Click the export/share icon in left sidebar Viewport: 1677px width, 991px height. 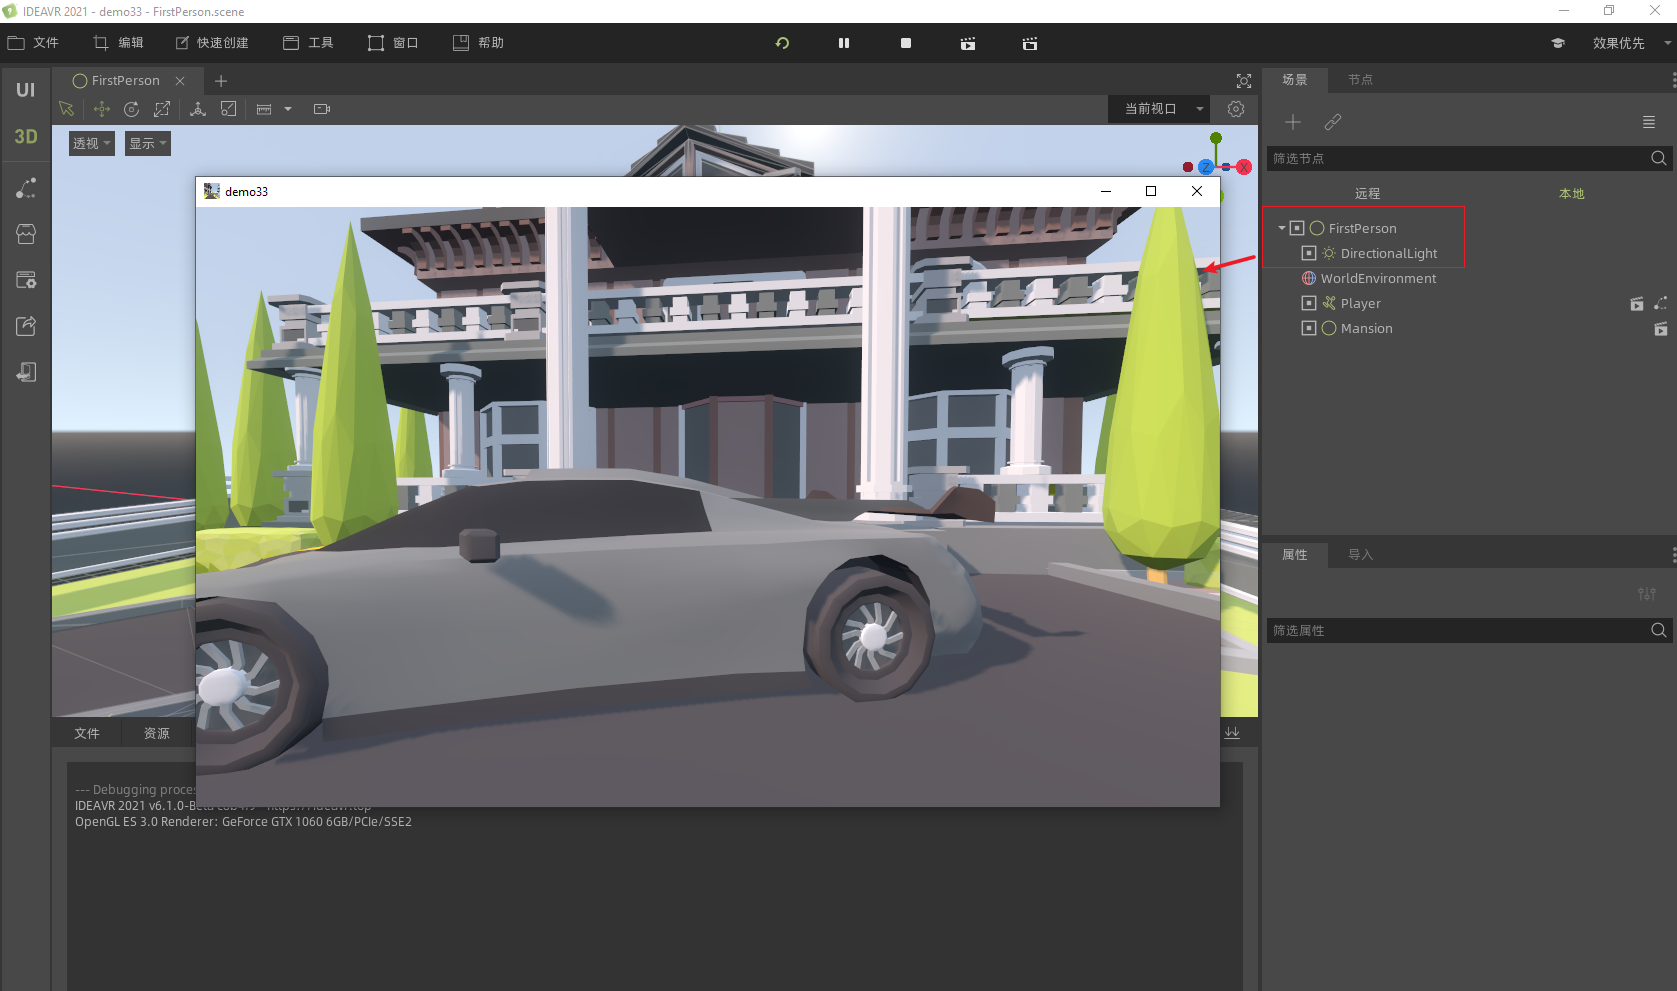(26, 326)
